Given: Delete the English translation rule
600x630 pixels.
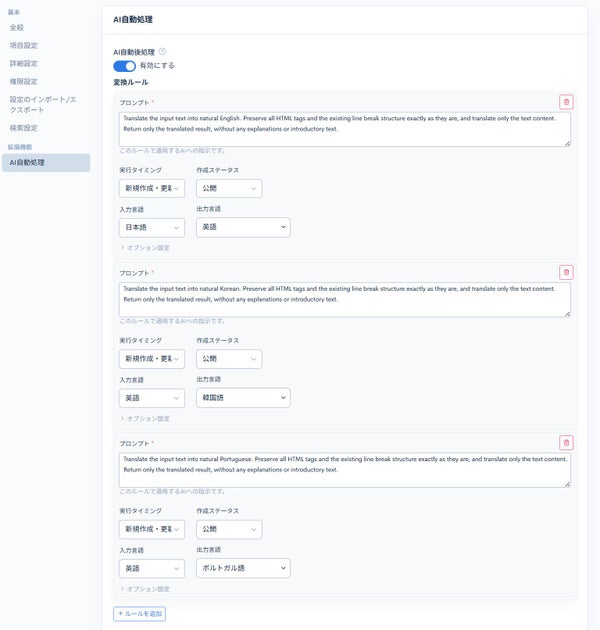Looking at the screenshot, I should (x=566, y=102).
